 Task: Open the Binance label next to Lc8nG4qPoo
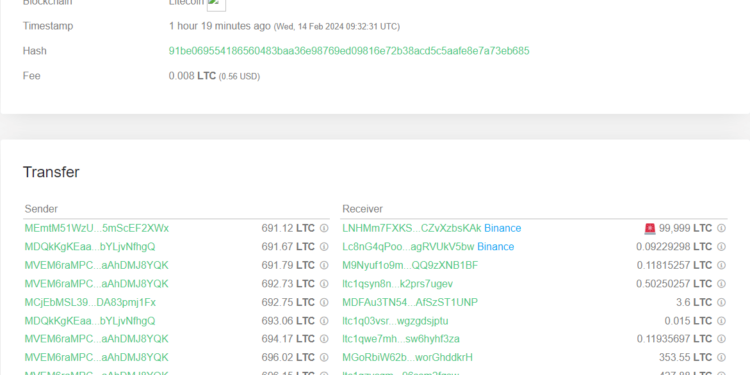click(496, 247)
